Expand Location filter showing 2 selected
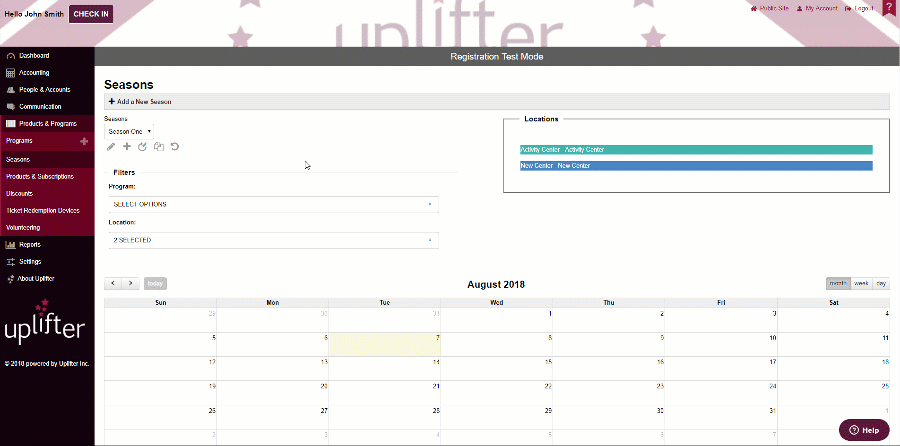Screen dimensions: 900x446 click(x=273, y=240)
